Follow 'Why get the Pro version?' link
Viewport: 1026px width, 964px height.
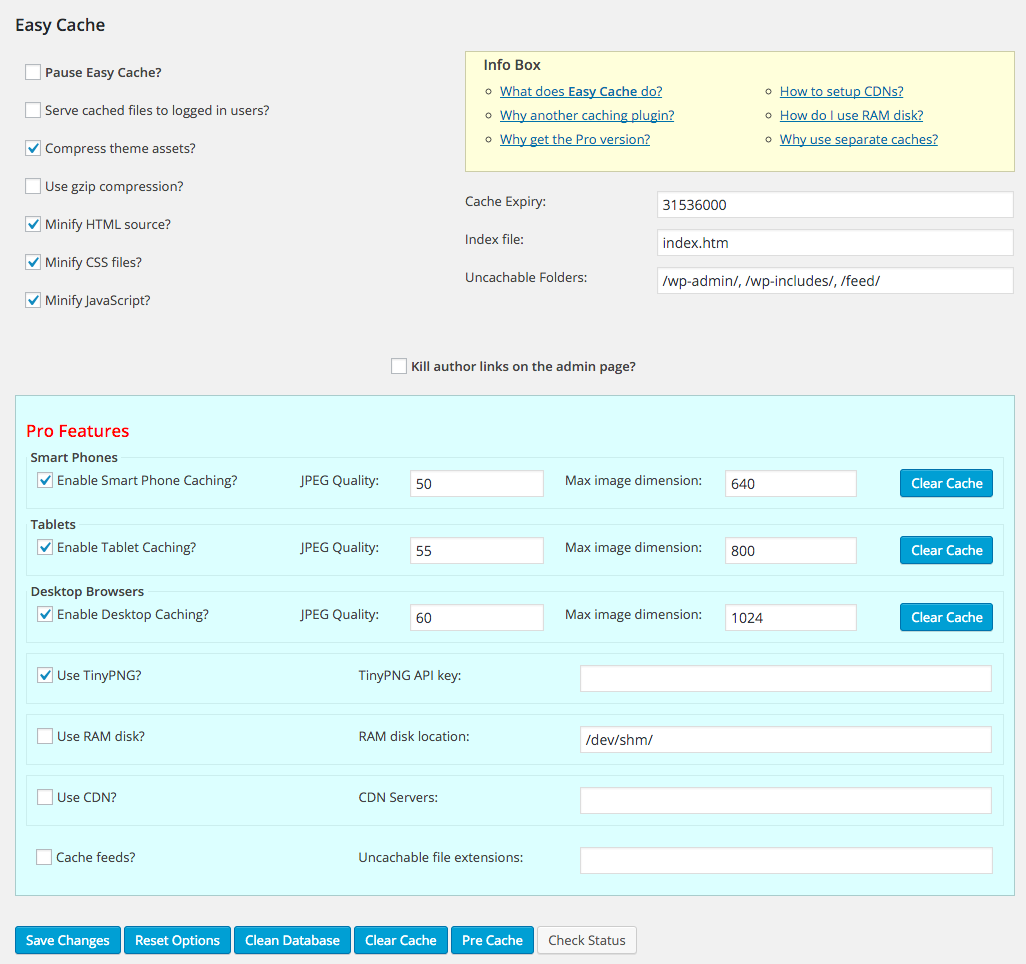575,139
